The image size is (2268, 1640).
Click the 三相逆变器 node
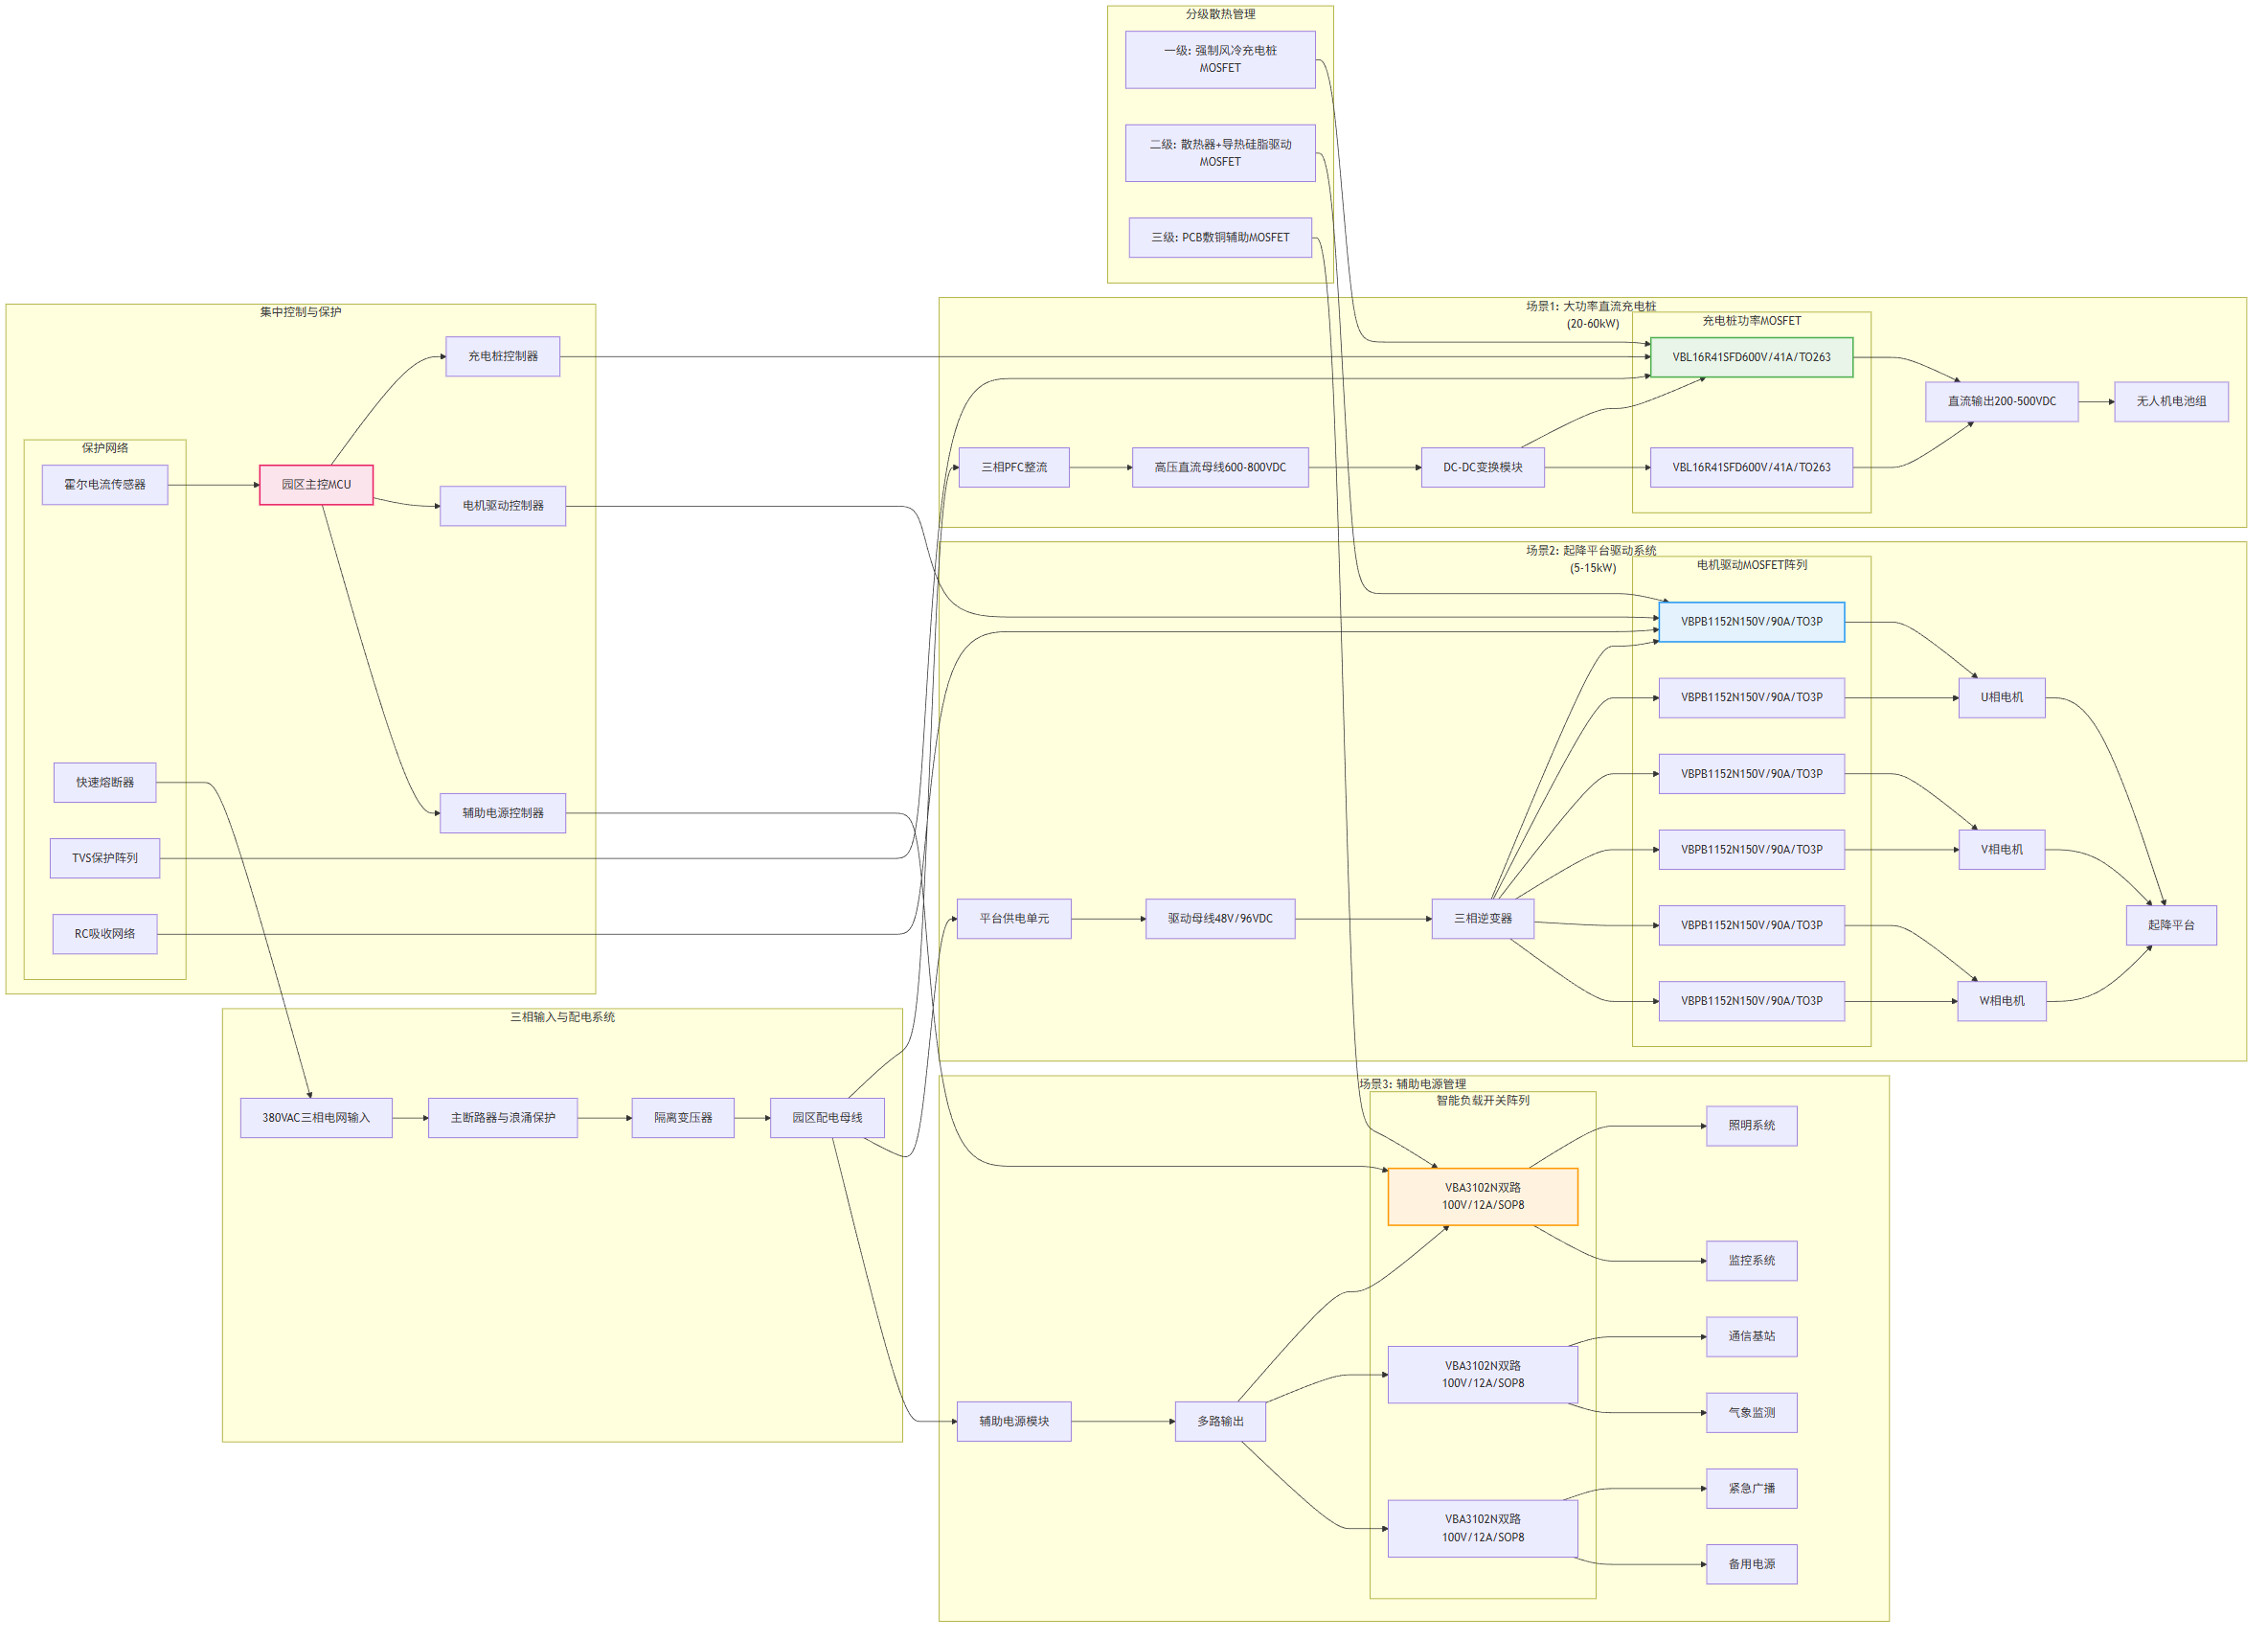[x=1483, y=919]
